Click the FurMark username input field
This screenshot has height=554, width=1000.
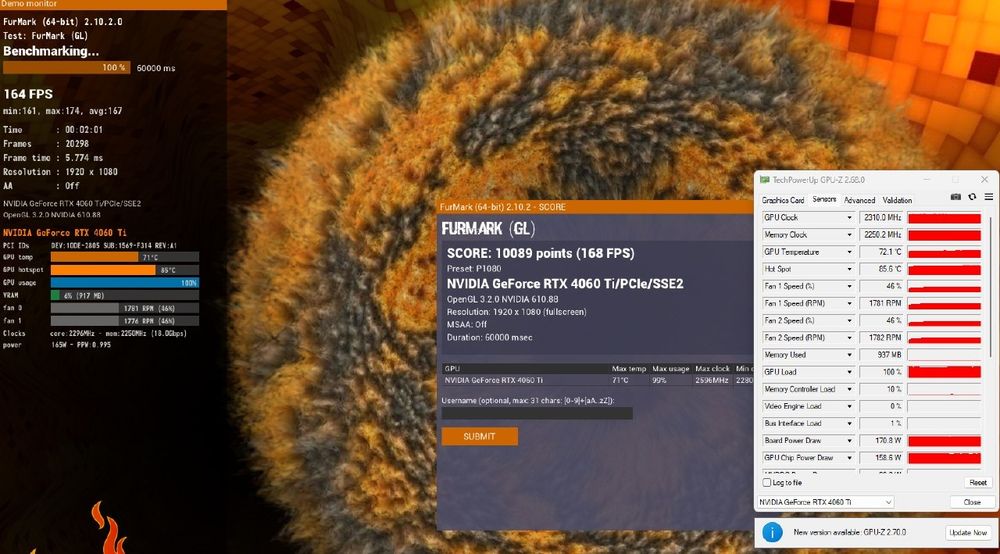(537, 414)
